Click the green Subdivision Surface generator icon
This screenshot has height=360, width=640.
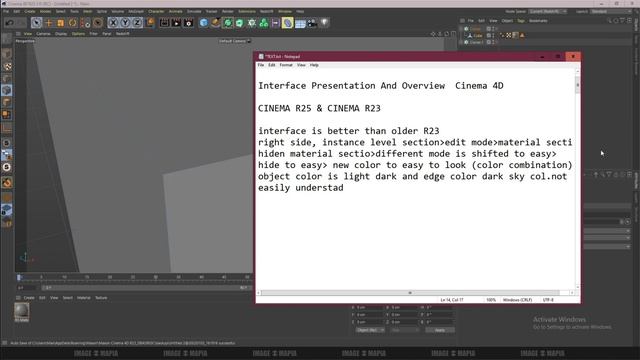(x=228, y=23)
